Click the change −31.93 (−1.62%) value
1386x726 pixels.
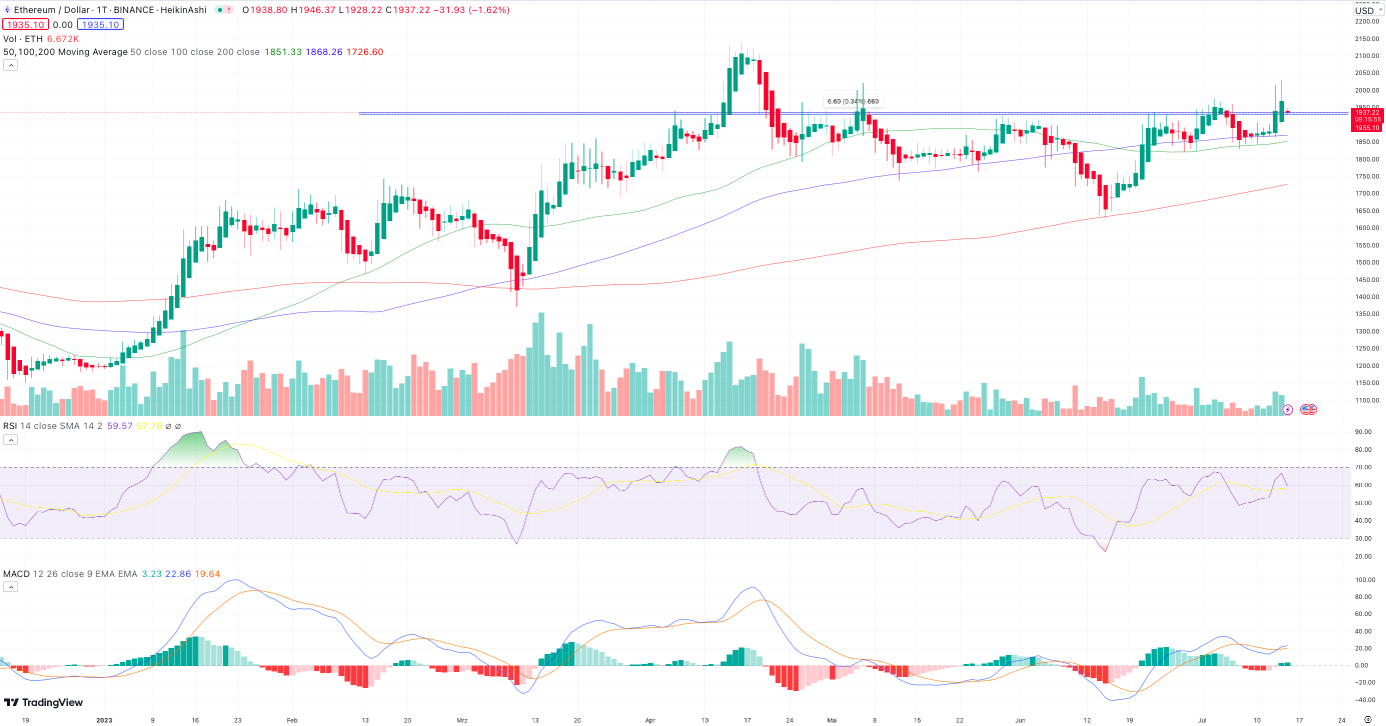(x=471, y=9)
